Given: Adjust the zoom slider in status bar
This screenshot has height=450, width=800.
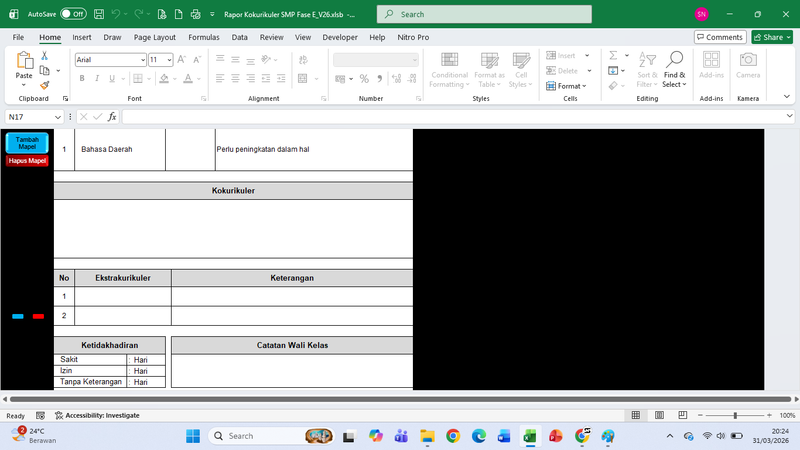Looking at the screenshot, I should 736,415.
